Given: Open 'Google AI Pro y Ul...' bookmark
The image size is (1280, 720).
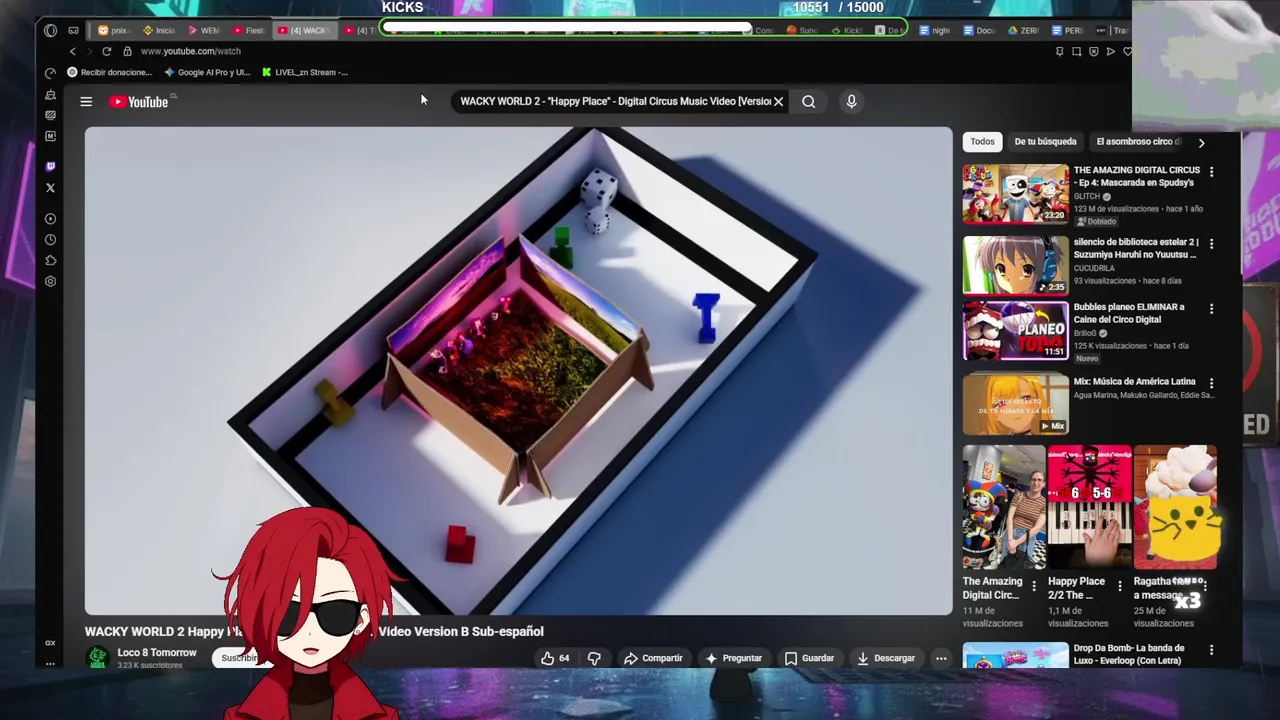Looking at the screenshot, I should pos(207,72).
